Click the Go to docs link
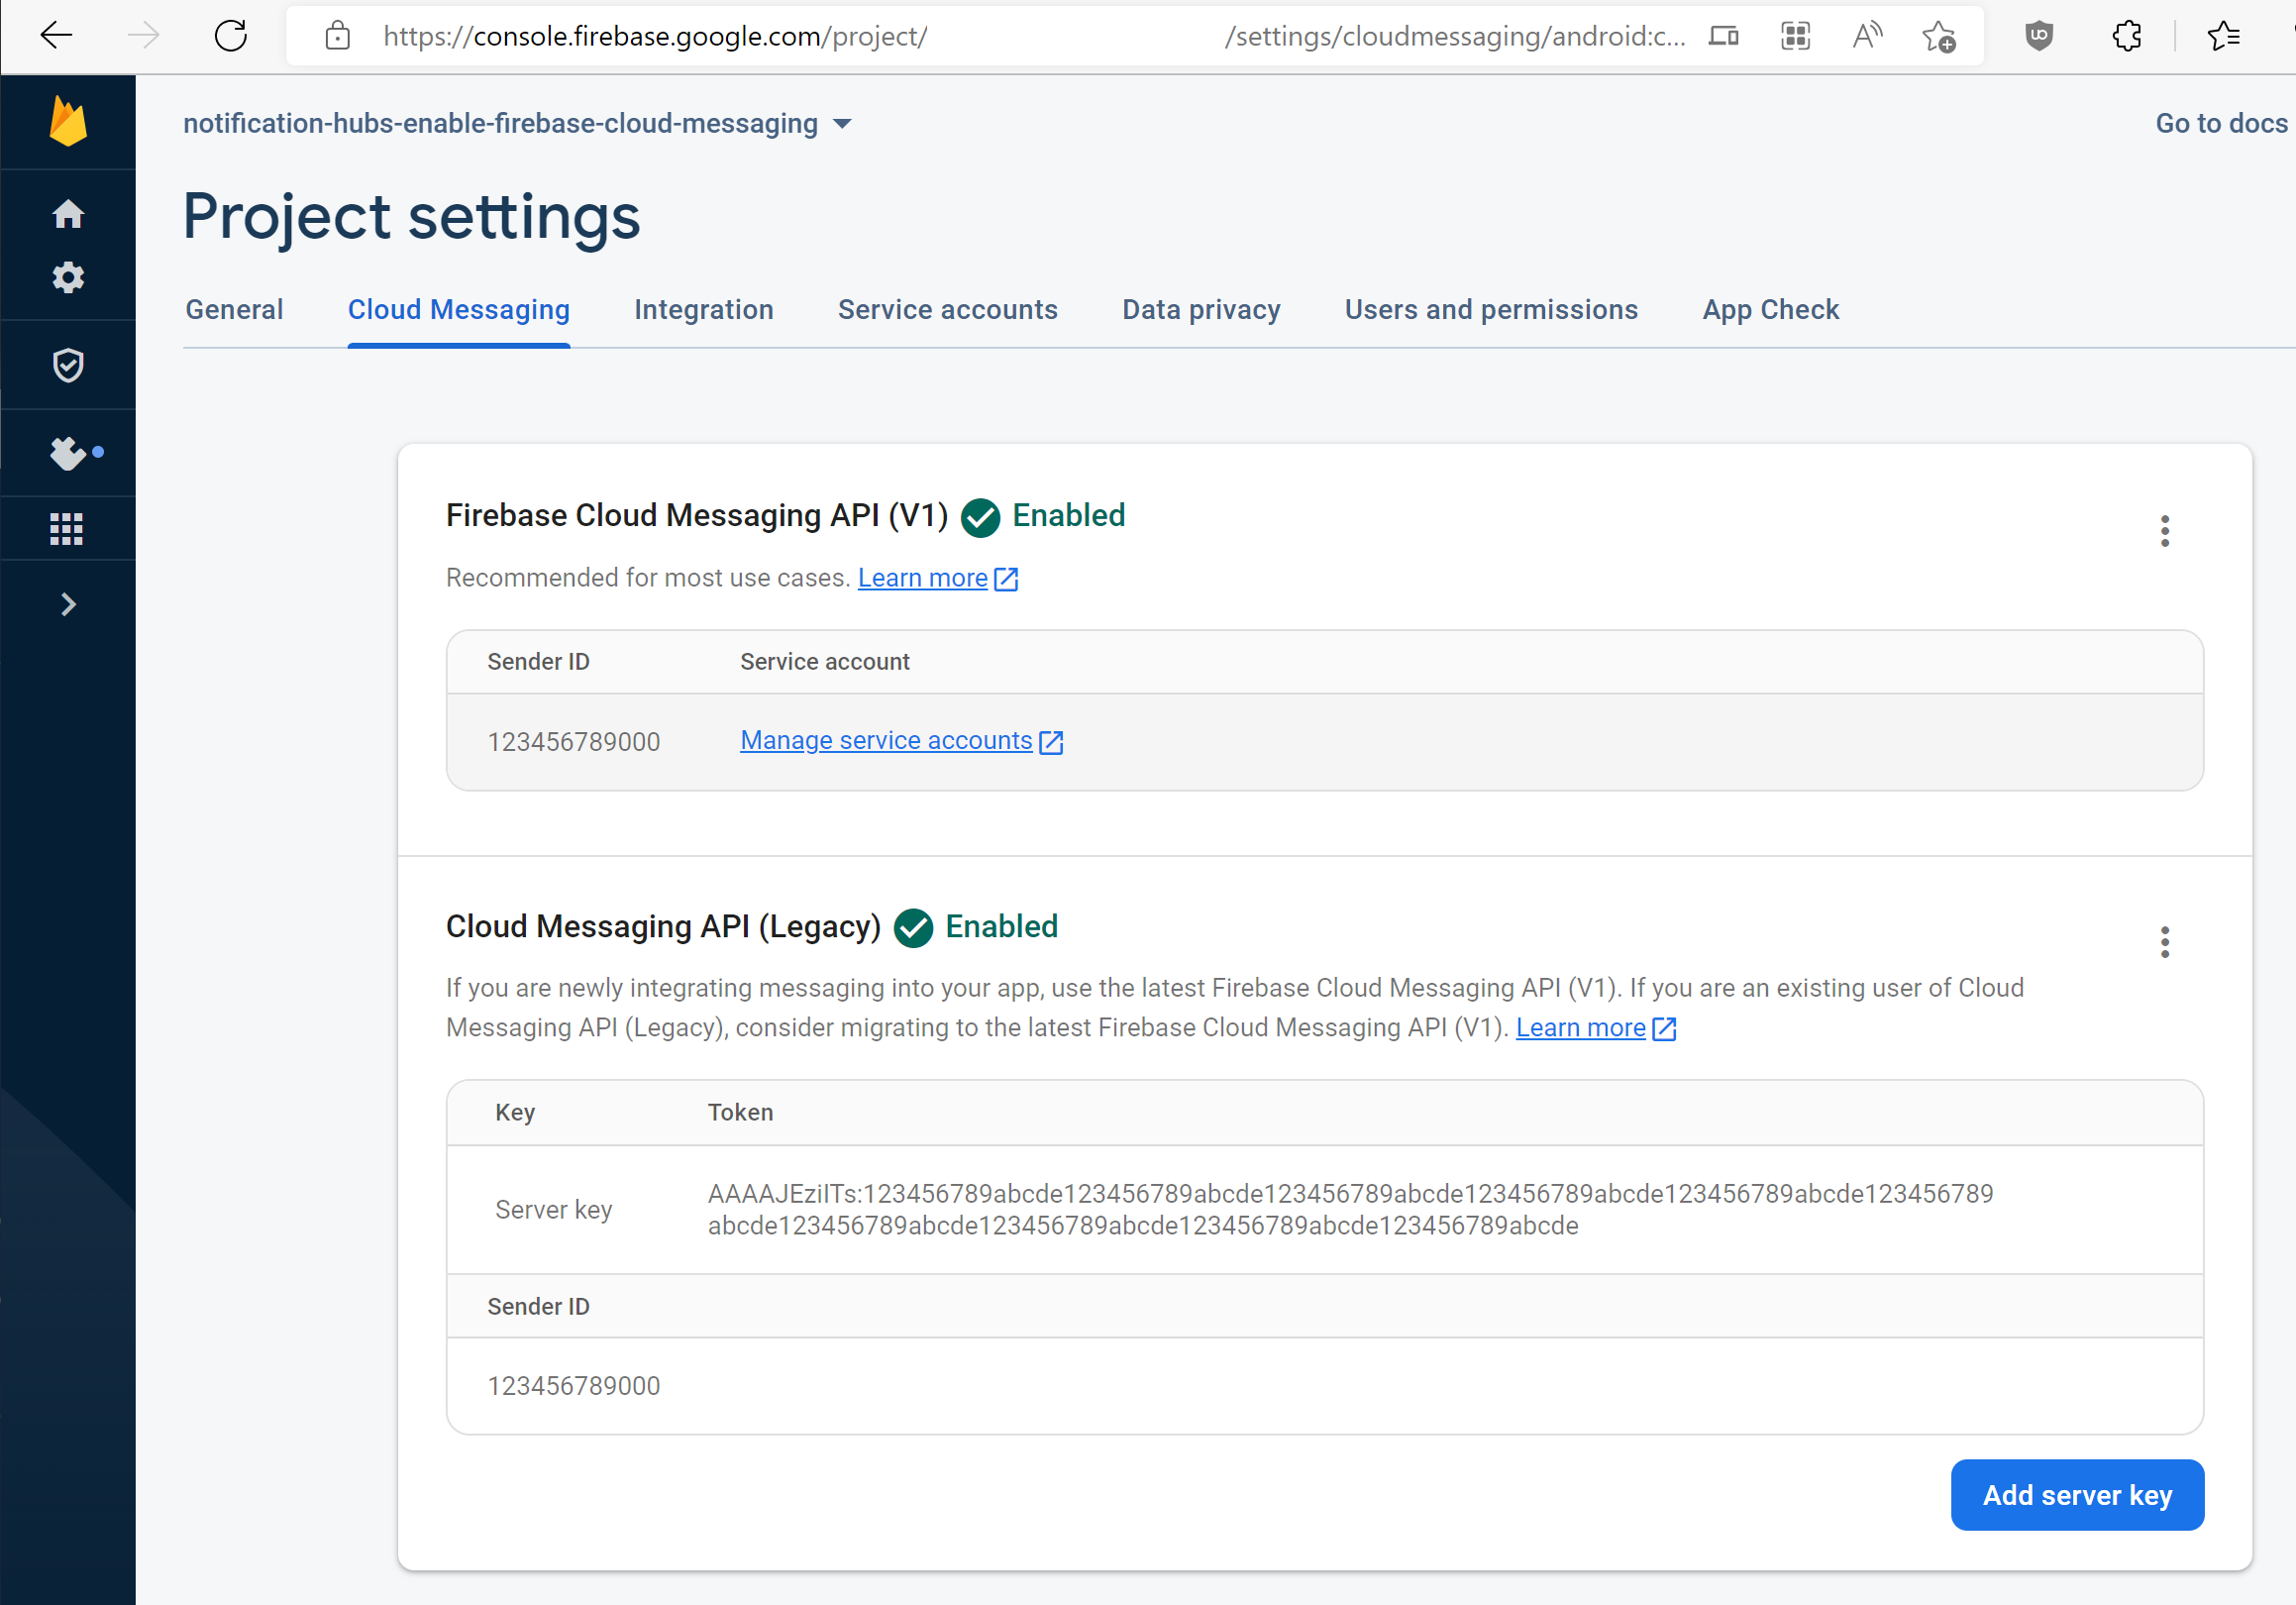The image size is (2296, 1605). click(2223, 122)
